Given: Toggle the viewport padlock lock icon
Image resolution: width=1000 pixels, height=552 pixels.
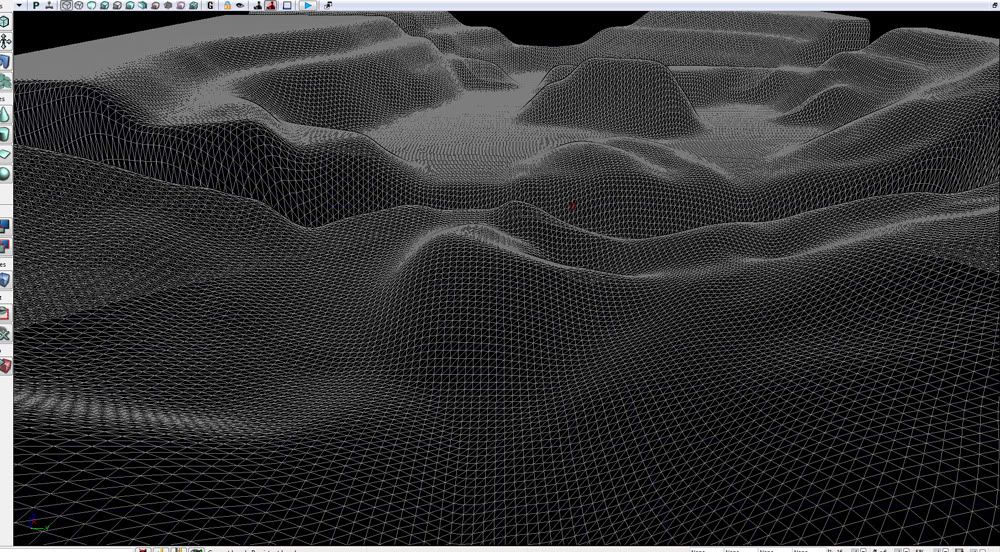Looking at the screenshot, I should [228, 5].
